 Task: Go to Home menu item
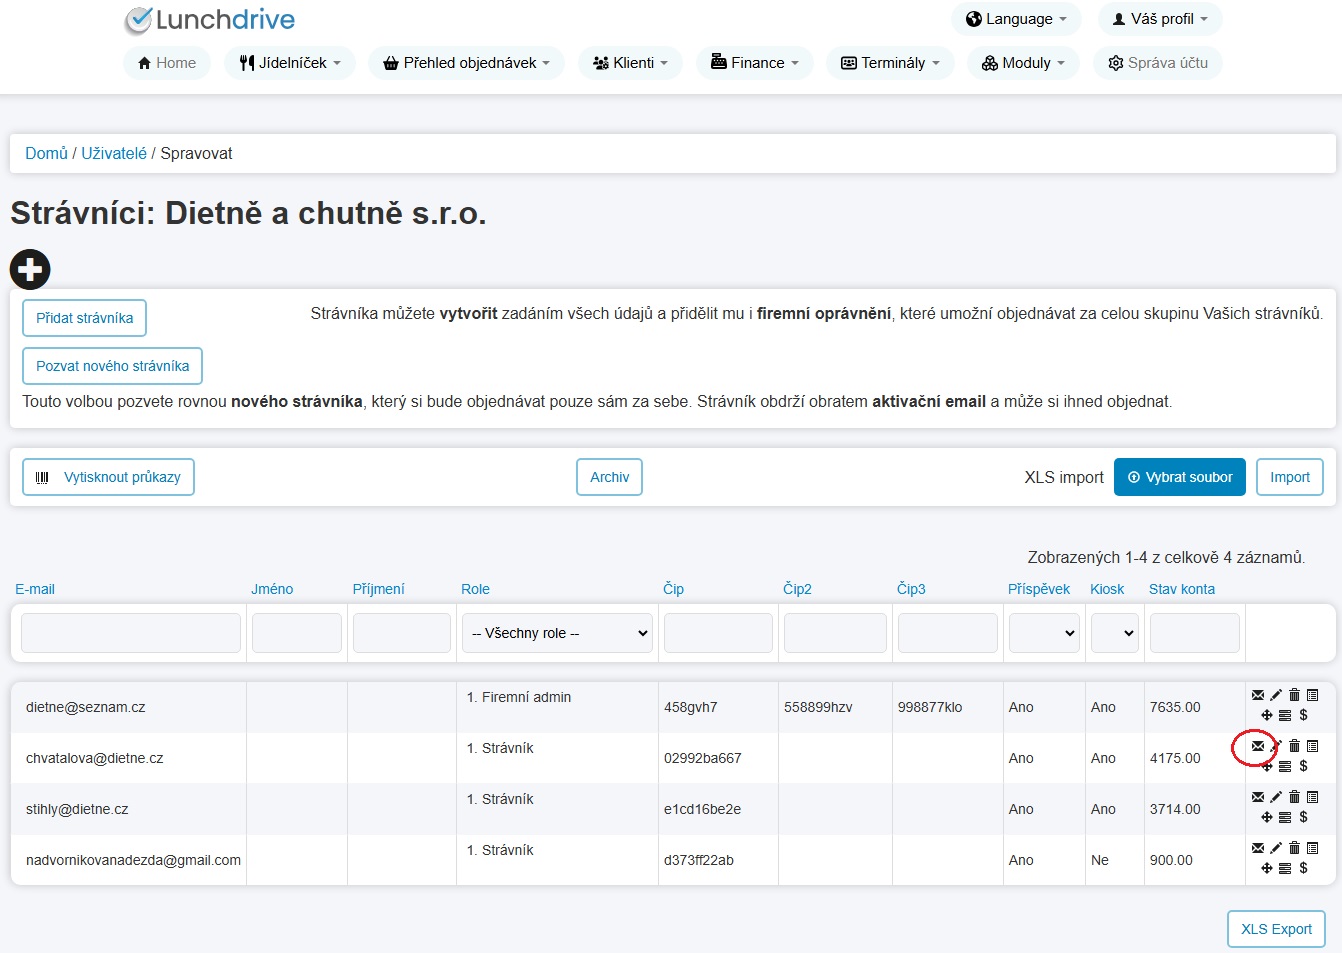click(x=167, y=63)
